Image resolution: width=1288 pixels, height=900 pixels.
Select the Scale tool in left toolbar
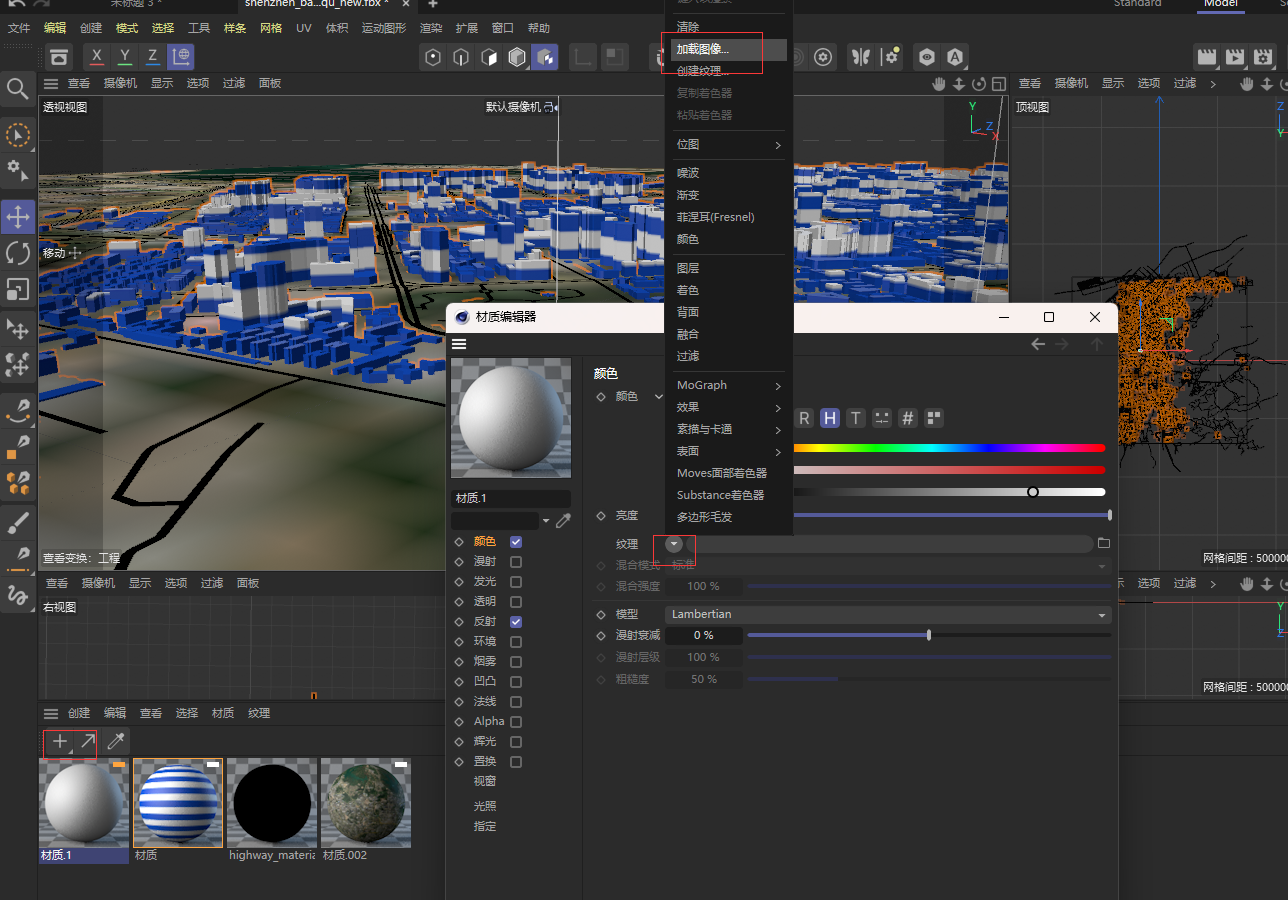(18, 290)
